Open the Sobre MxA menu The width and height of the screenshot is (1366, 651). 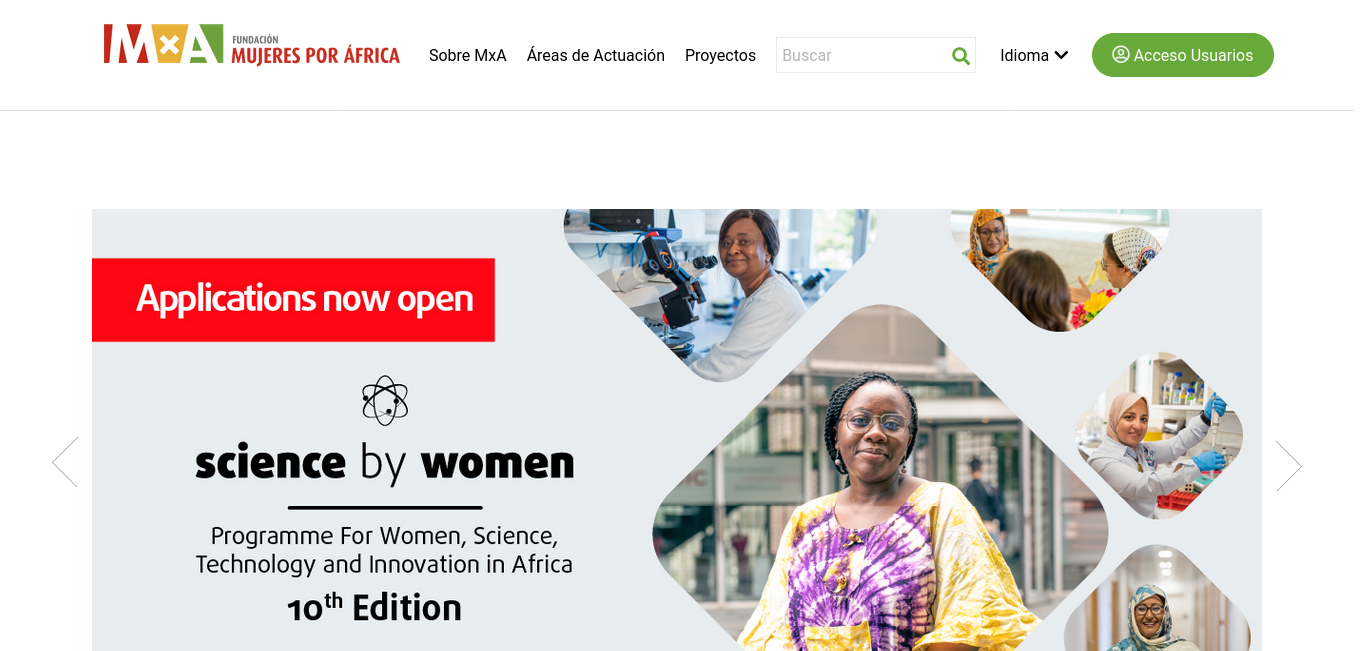[468, 55]
